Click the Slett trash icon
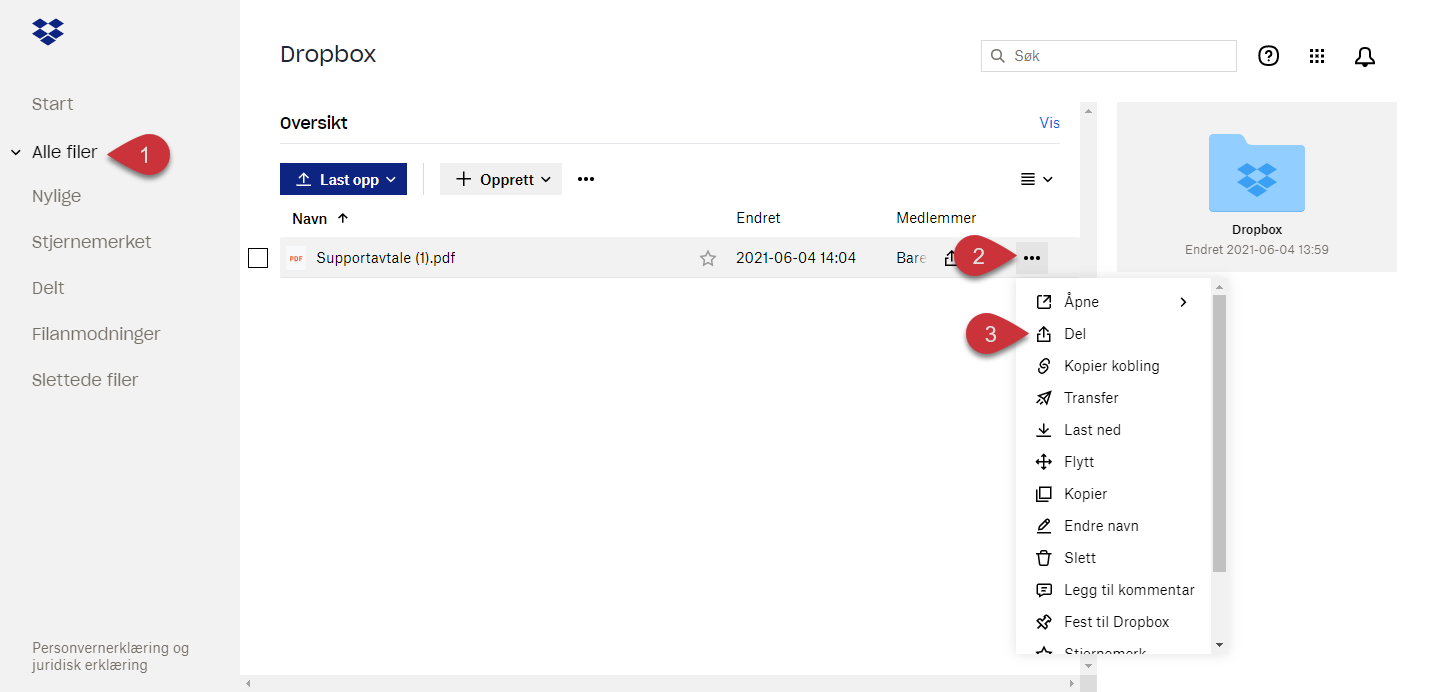The height and width of the screenshot is (692, 1437). [x=1044, y=558]
